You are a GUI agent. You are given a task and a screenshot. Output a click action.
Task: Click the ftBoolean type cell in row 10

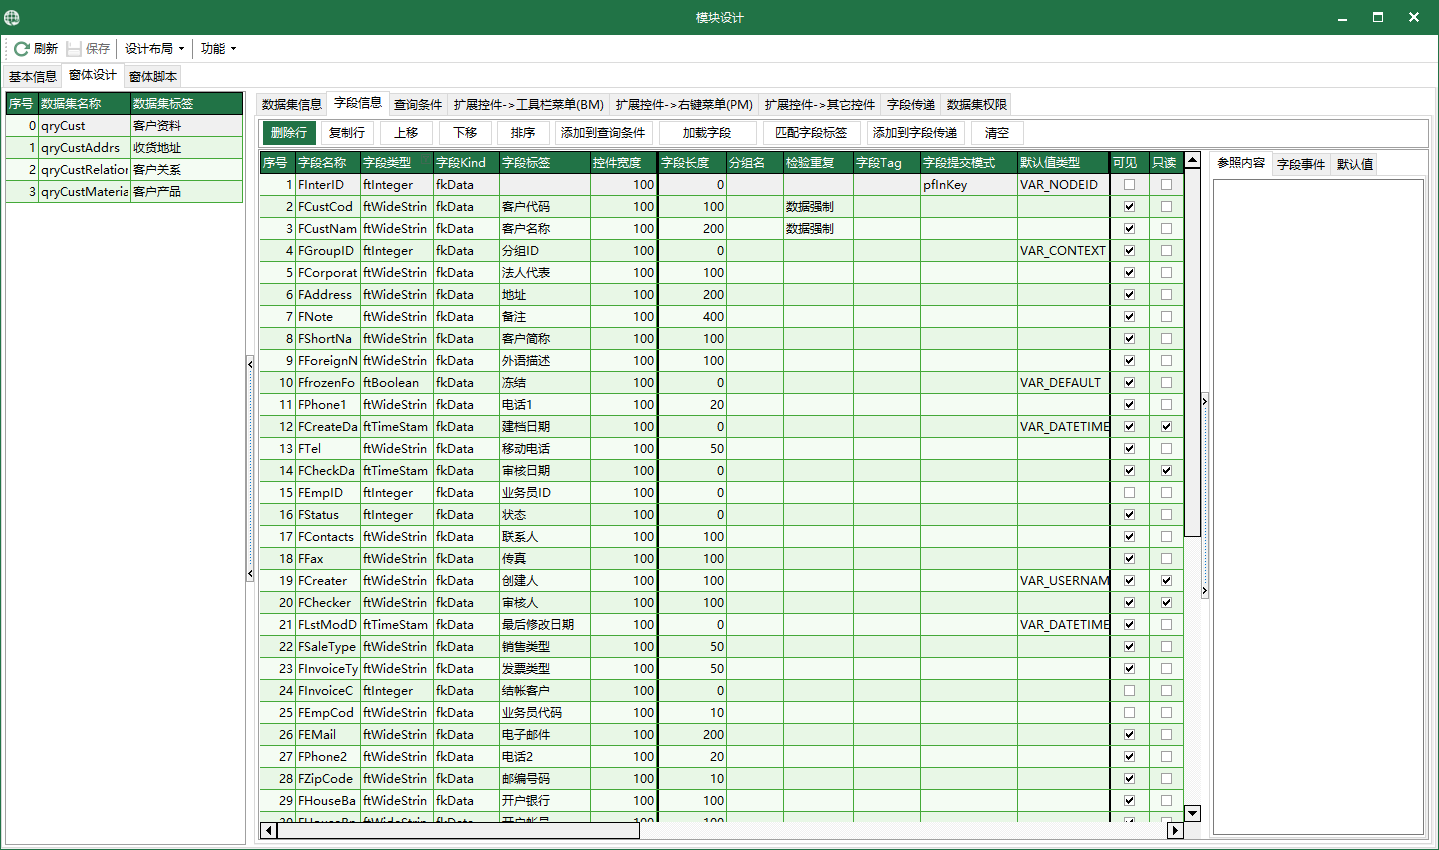pos(397,382)
